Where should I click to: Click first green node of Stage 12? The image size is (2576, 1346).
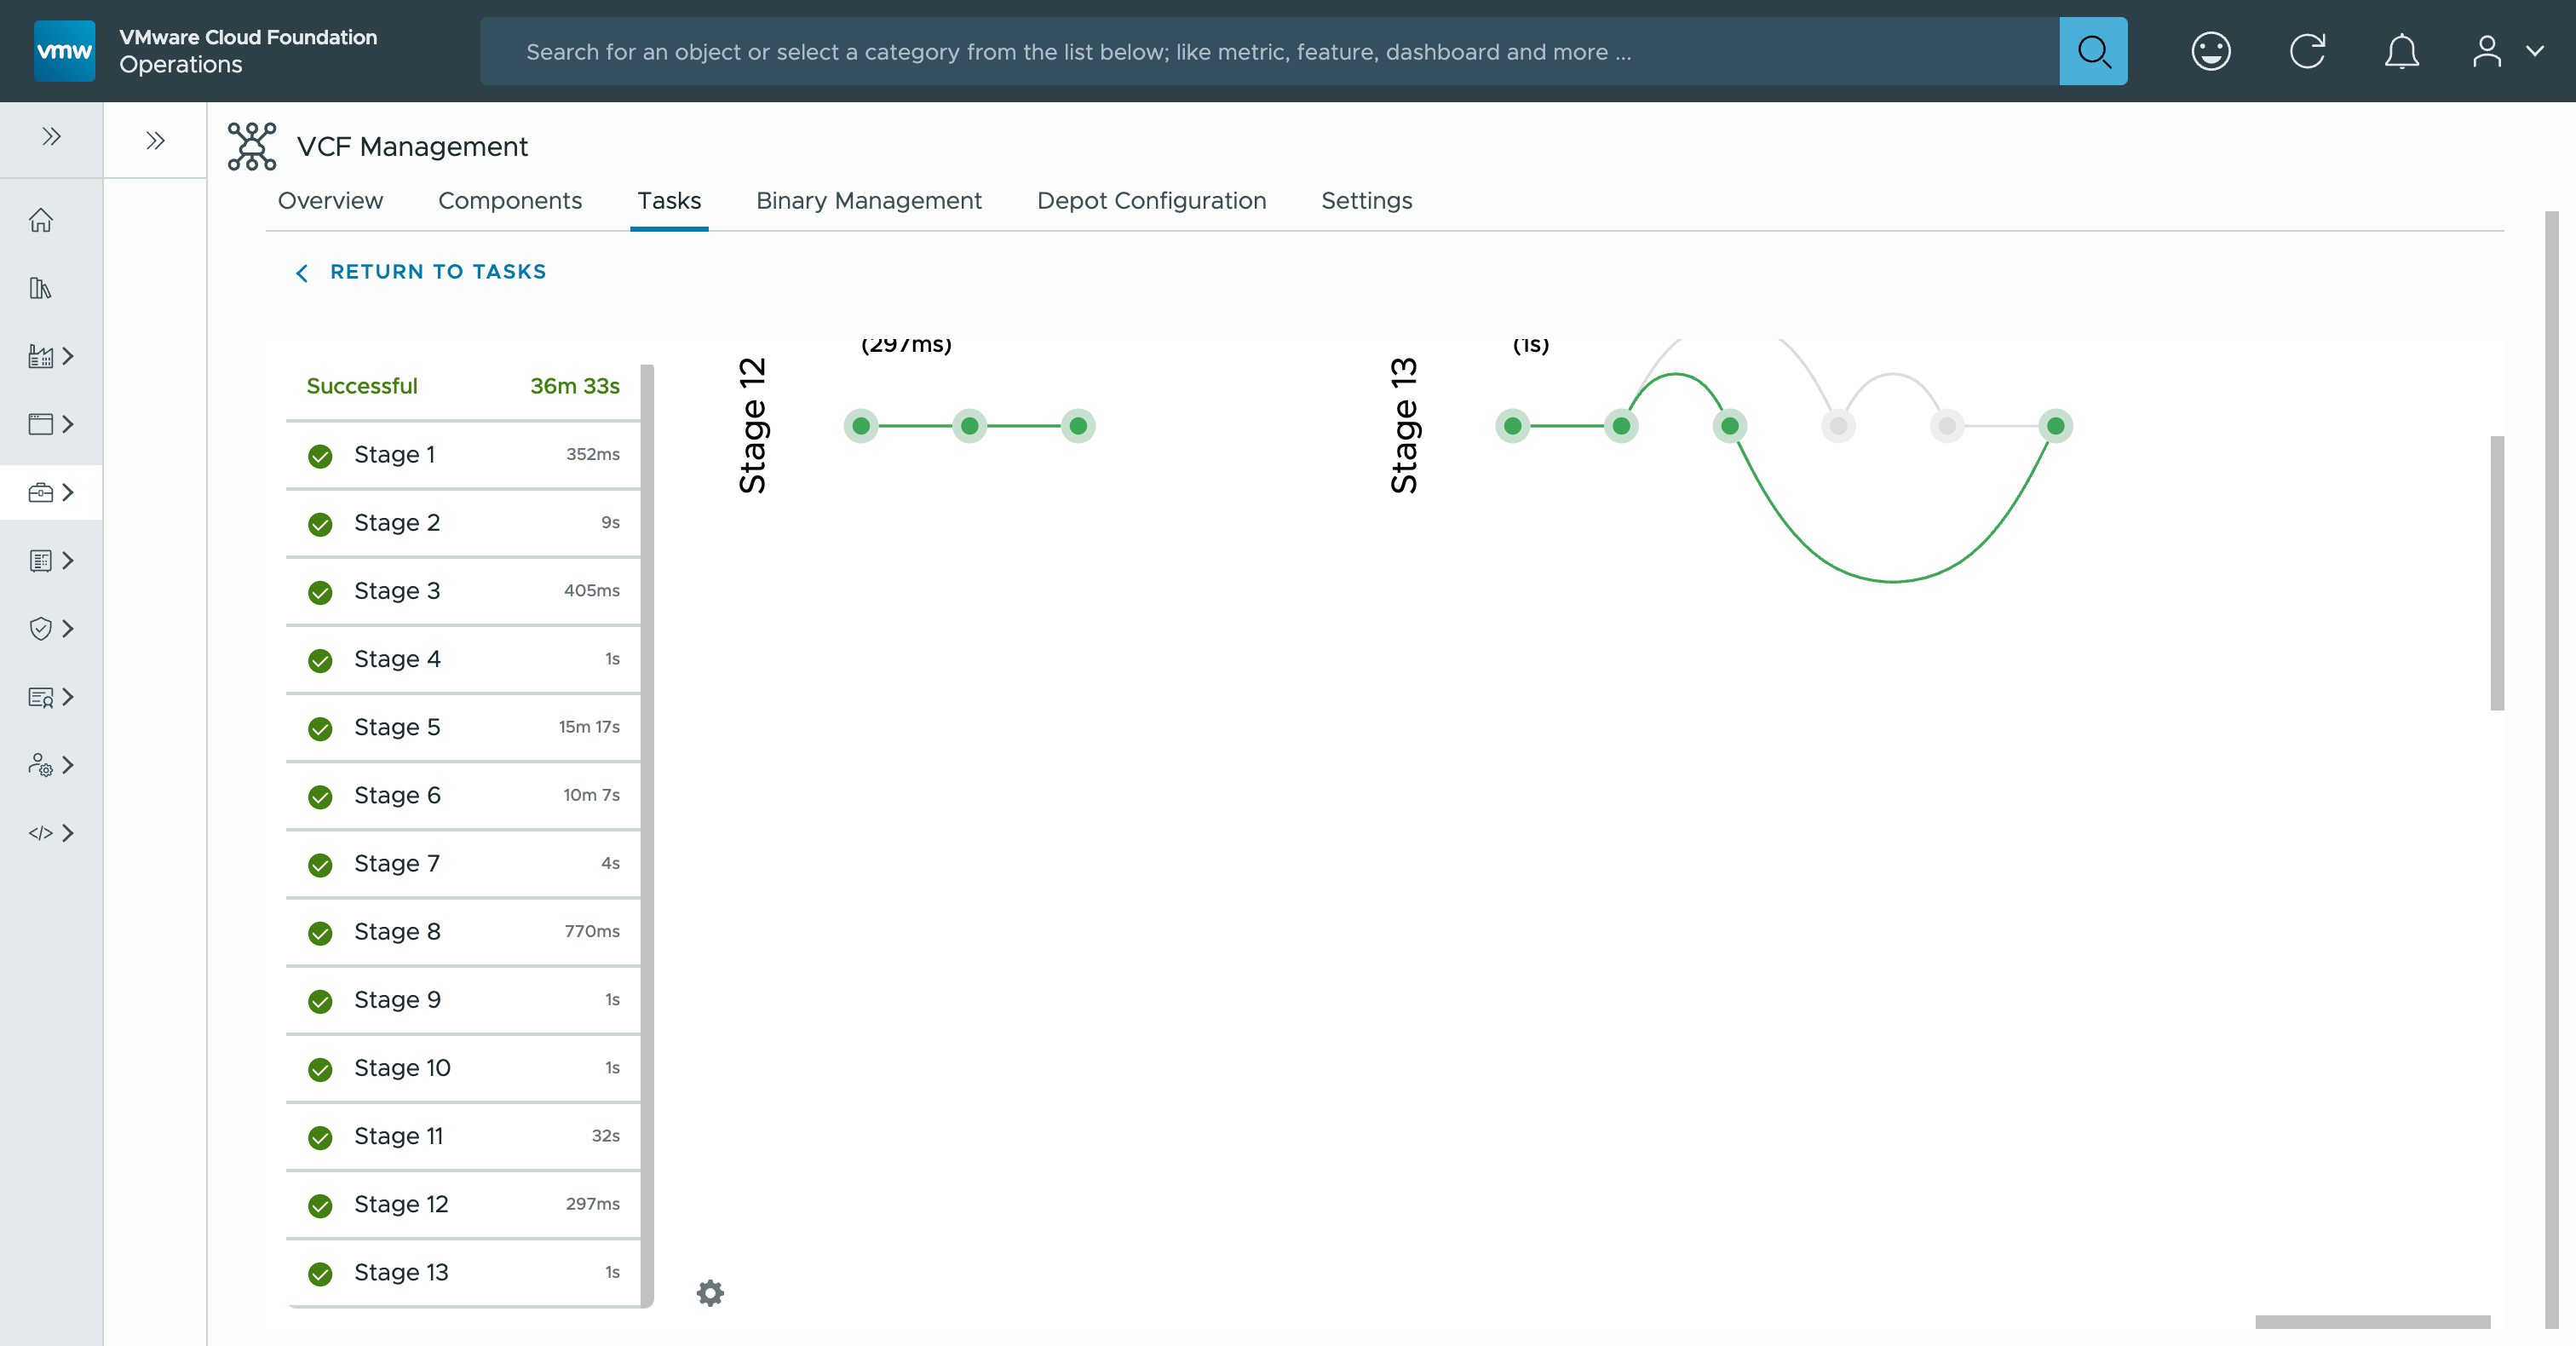[861, 426]
